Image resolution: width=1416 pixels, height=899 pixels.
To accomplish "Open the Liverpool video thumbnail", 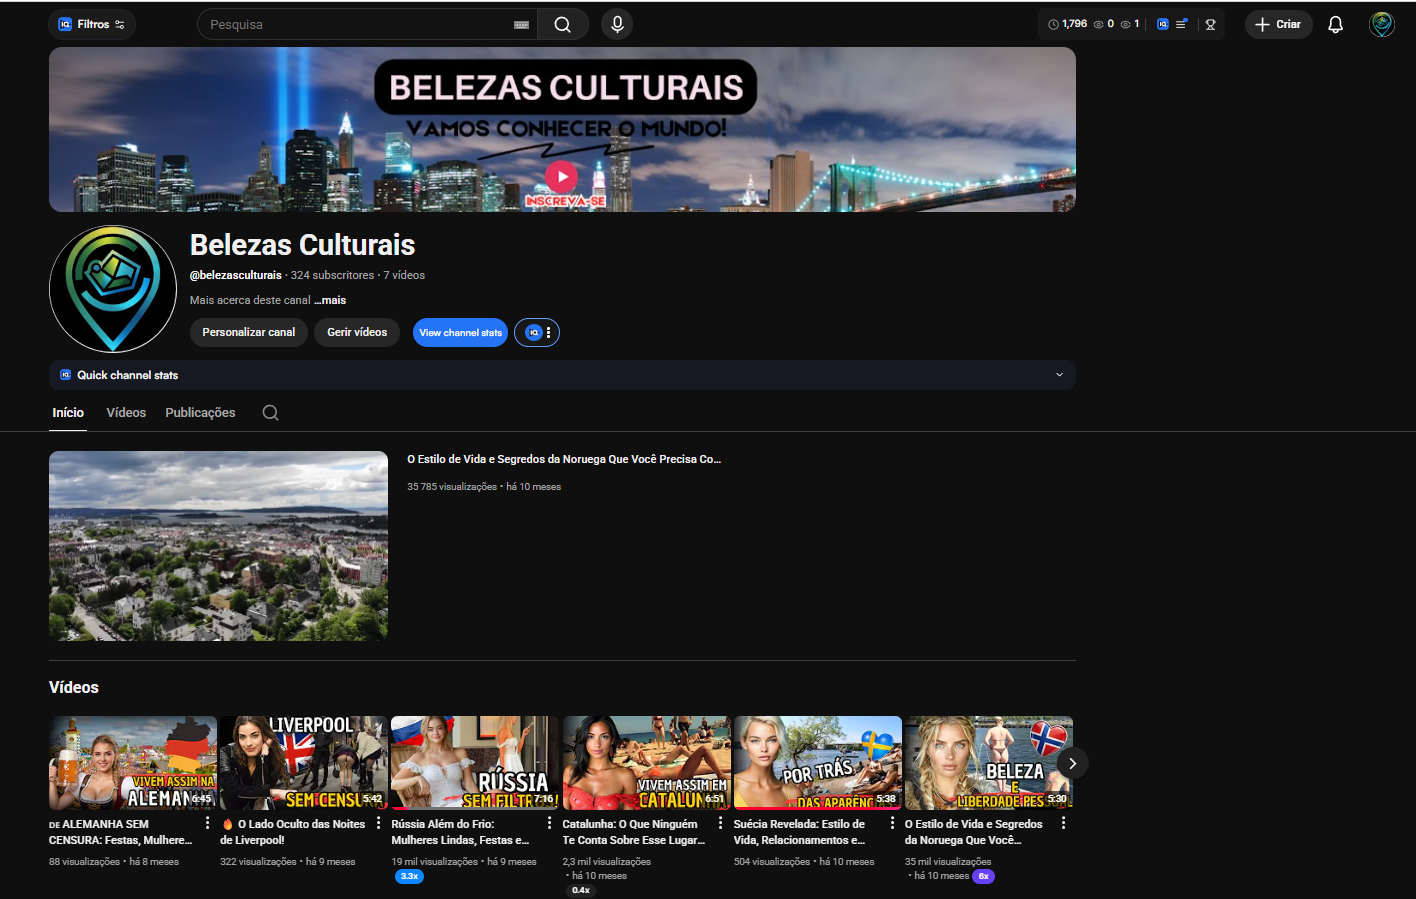I will click(x=304, y=763).
